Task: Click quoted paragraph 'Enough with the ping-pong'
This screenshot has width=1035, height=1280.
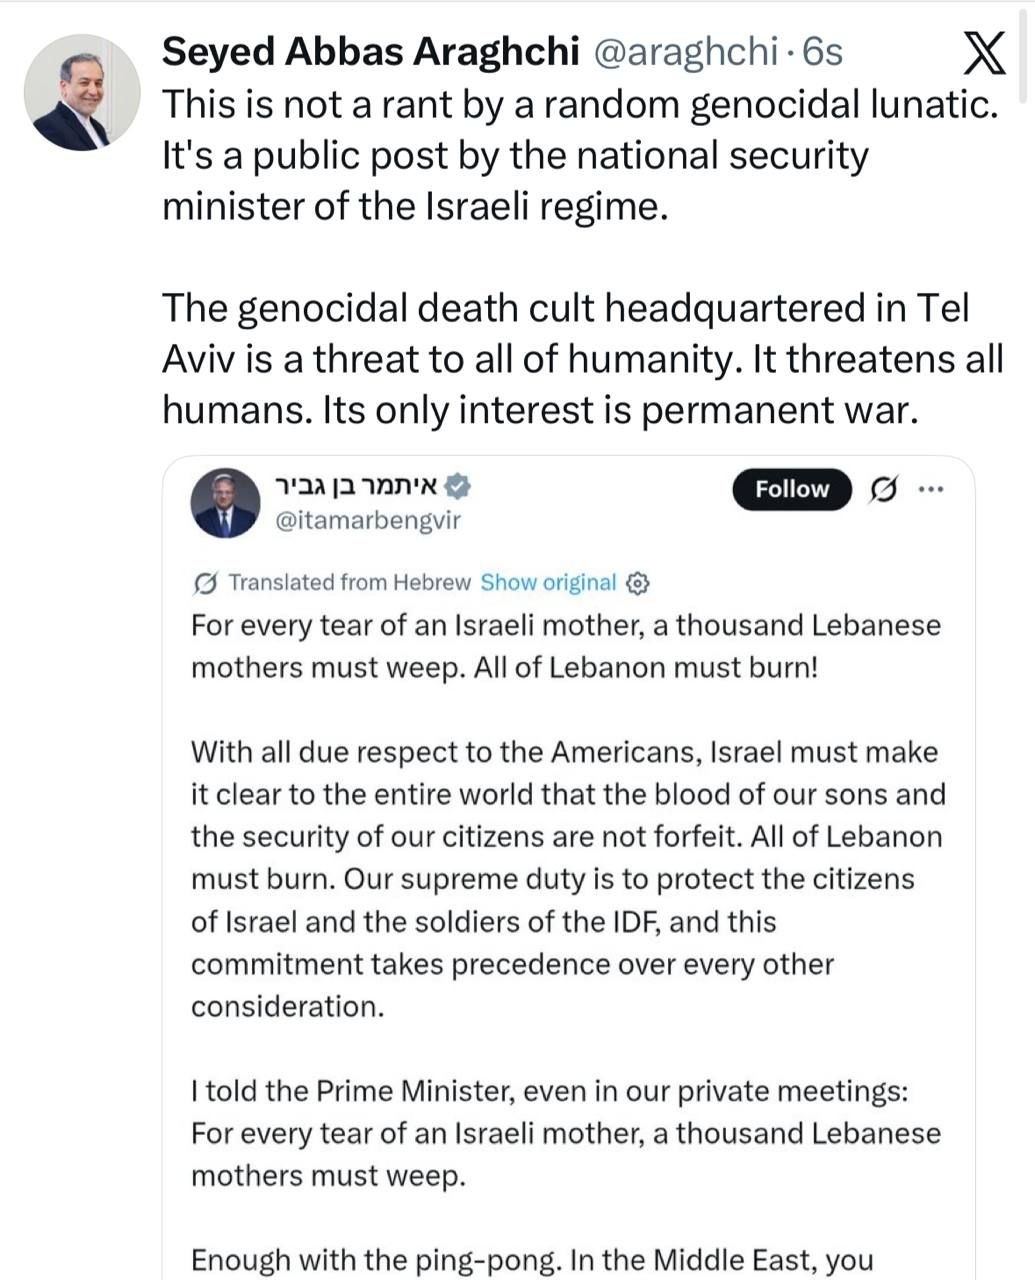Action: (532, 1260)
